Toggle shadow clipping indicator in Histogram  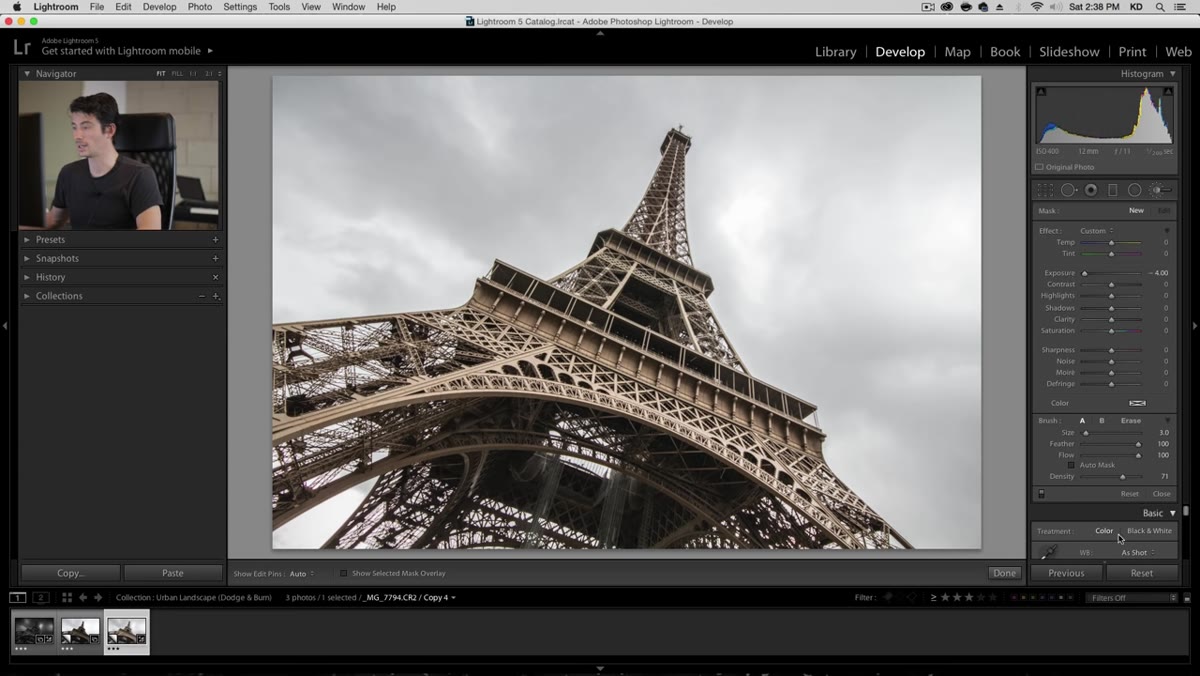(1041, 92)
